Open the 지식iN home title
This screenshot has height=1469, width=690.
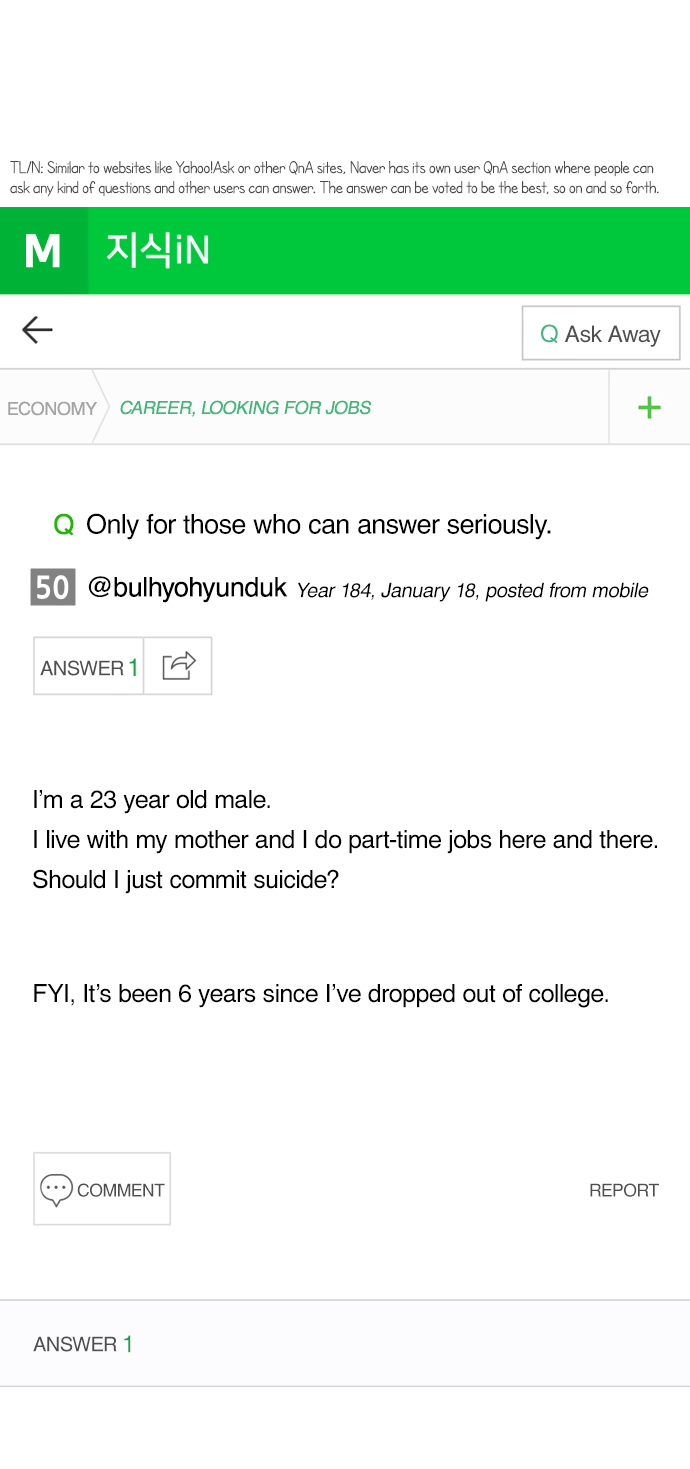point(158,250)
